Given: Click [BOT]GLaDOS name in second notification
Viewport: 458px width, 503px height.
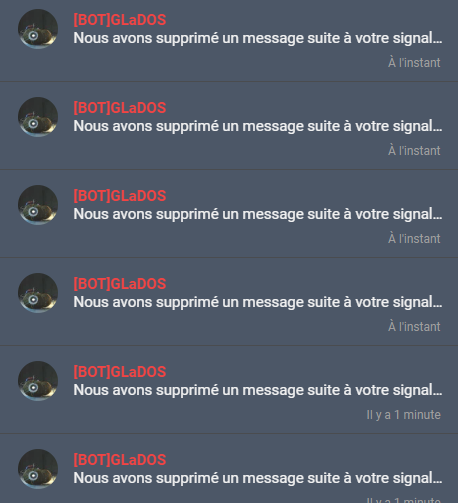Looking at the screenshot, I should [x=120, y=108].
